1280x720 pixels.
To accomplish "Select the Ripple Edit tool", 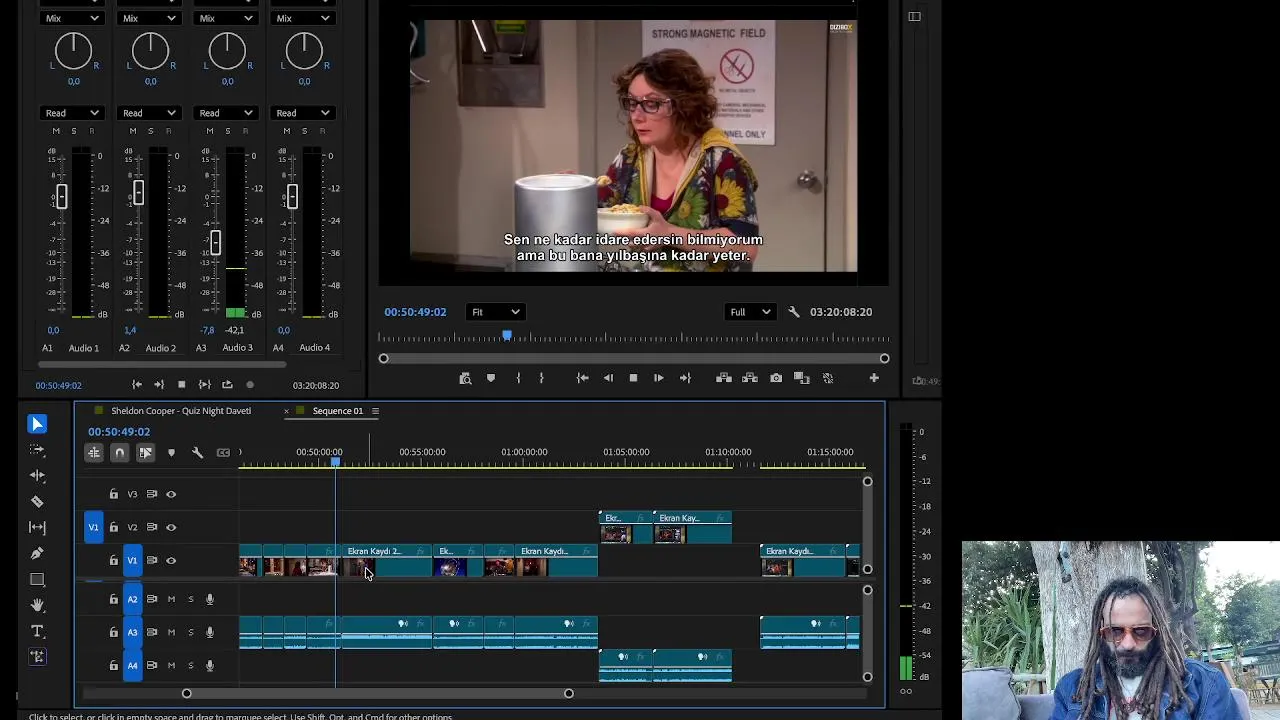I will coord(37,476).
